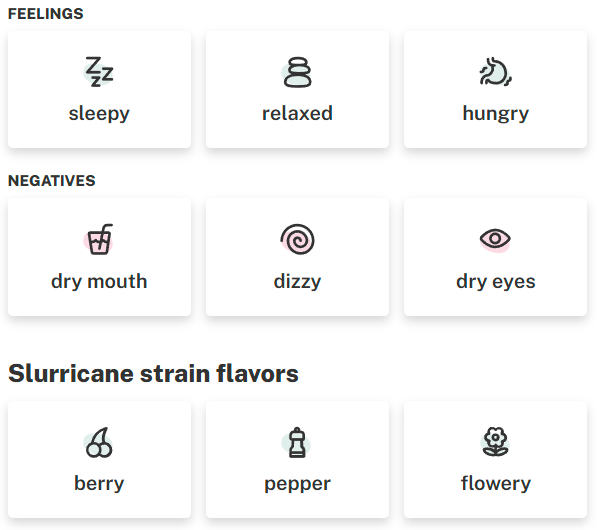Viewport: 597px width, 530px height.
Task: Click the pepper grinder icon
Action: 297,442
